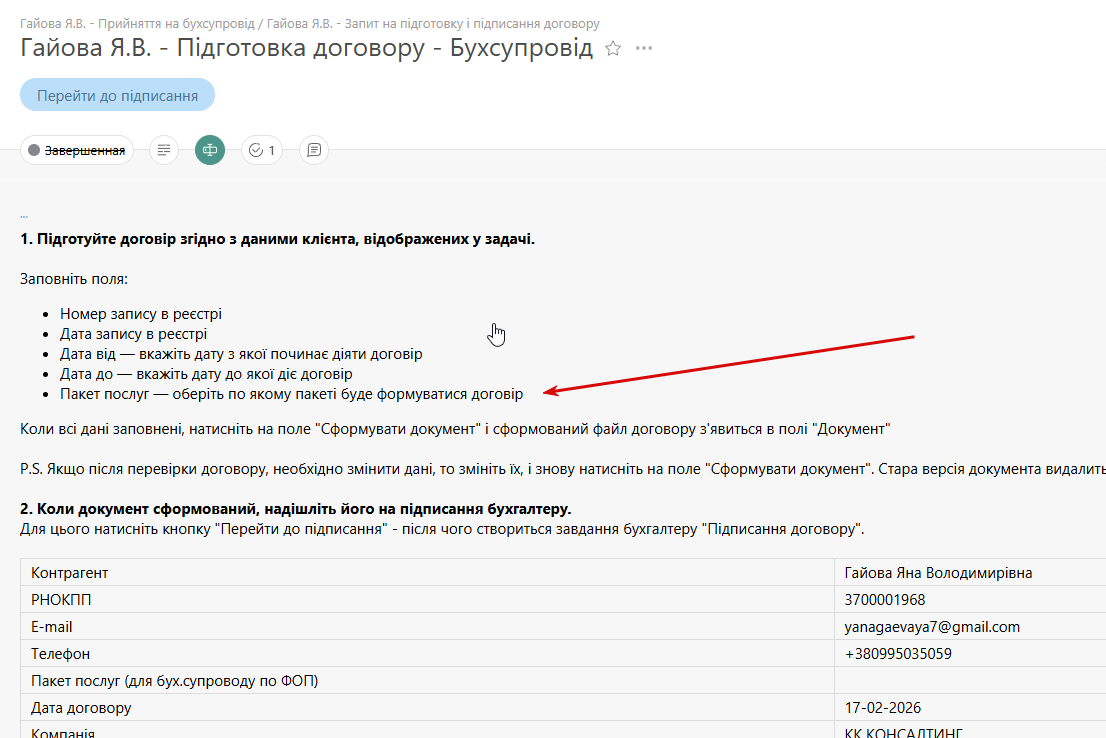This screenshot has width=1106, height=738.
Task: Select value Гайова Яна Володимирівна
Action: tap(938, 573)
